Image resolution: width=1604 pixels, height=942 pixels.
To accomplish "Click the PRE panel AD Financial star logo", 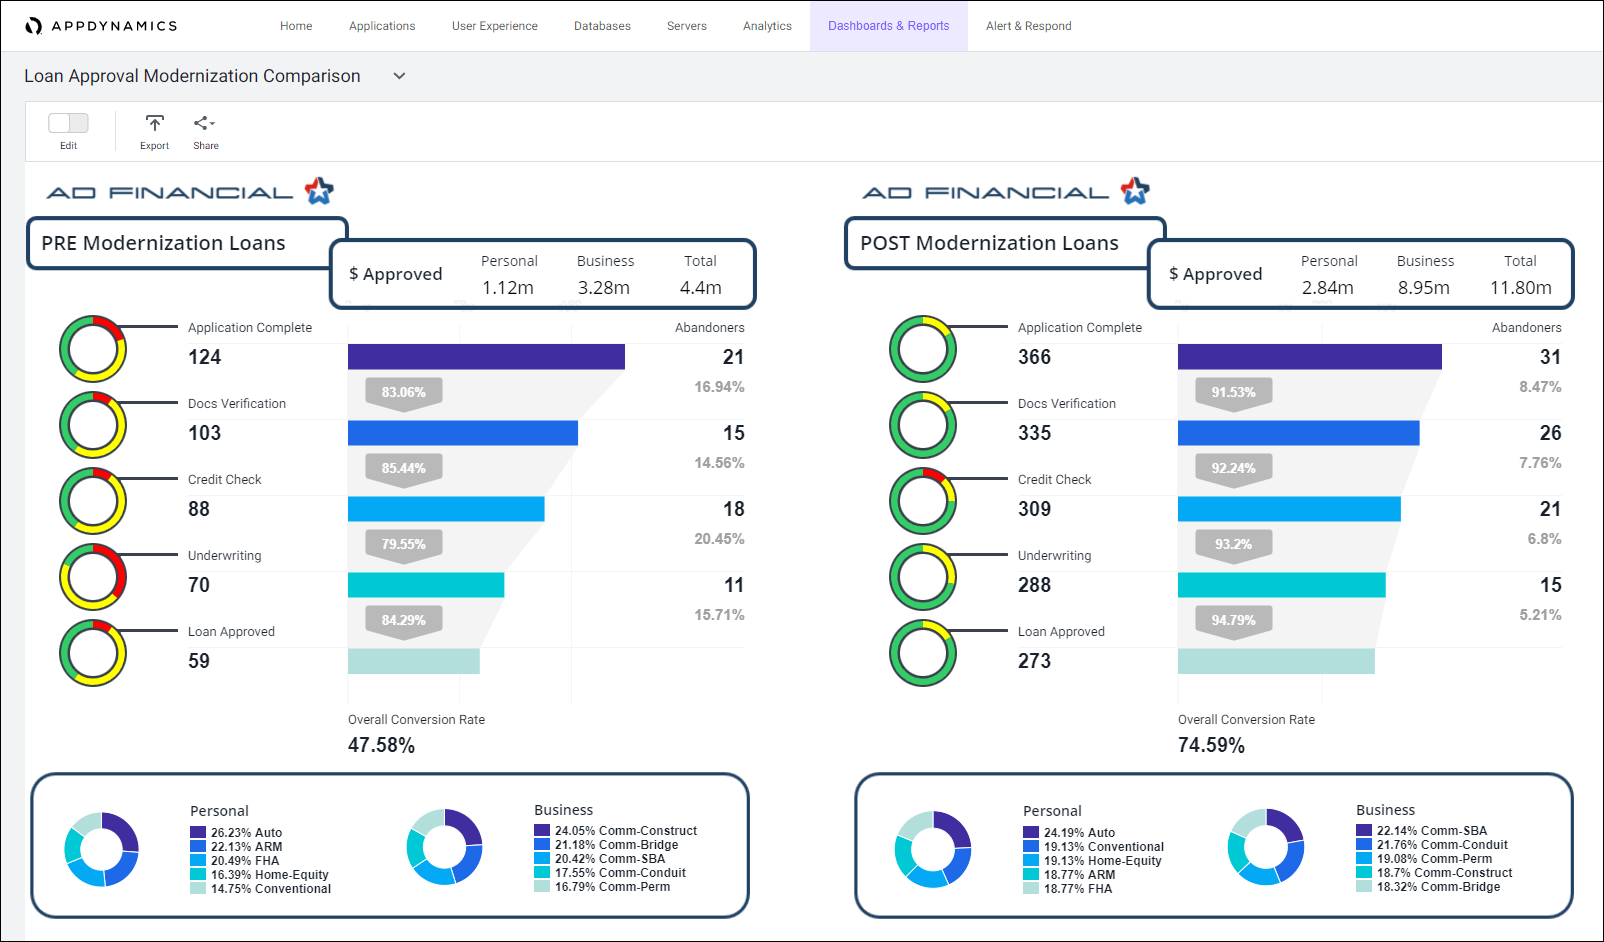I will [x=319, y=191].
